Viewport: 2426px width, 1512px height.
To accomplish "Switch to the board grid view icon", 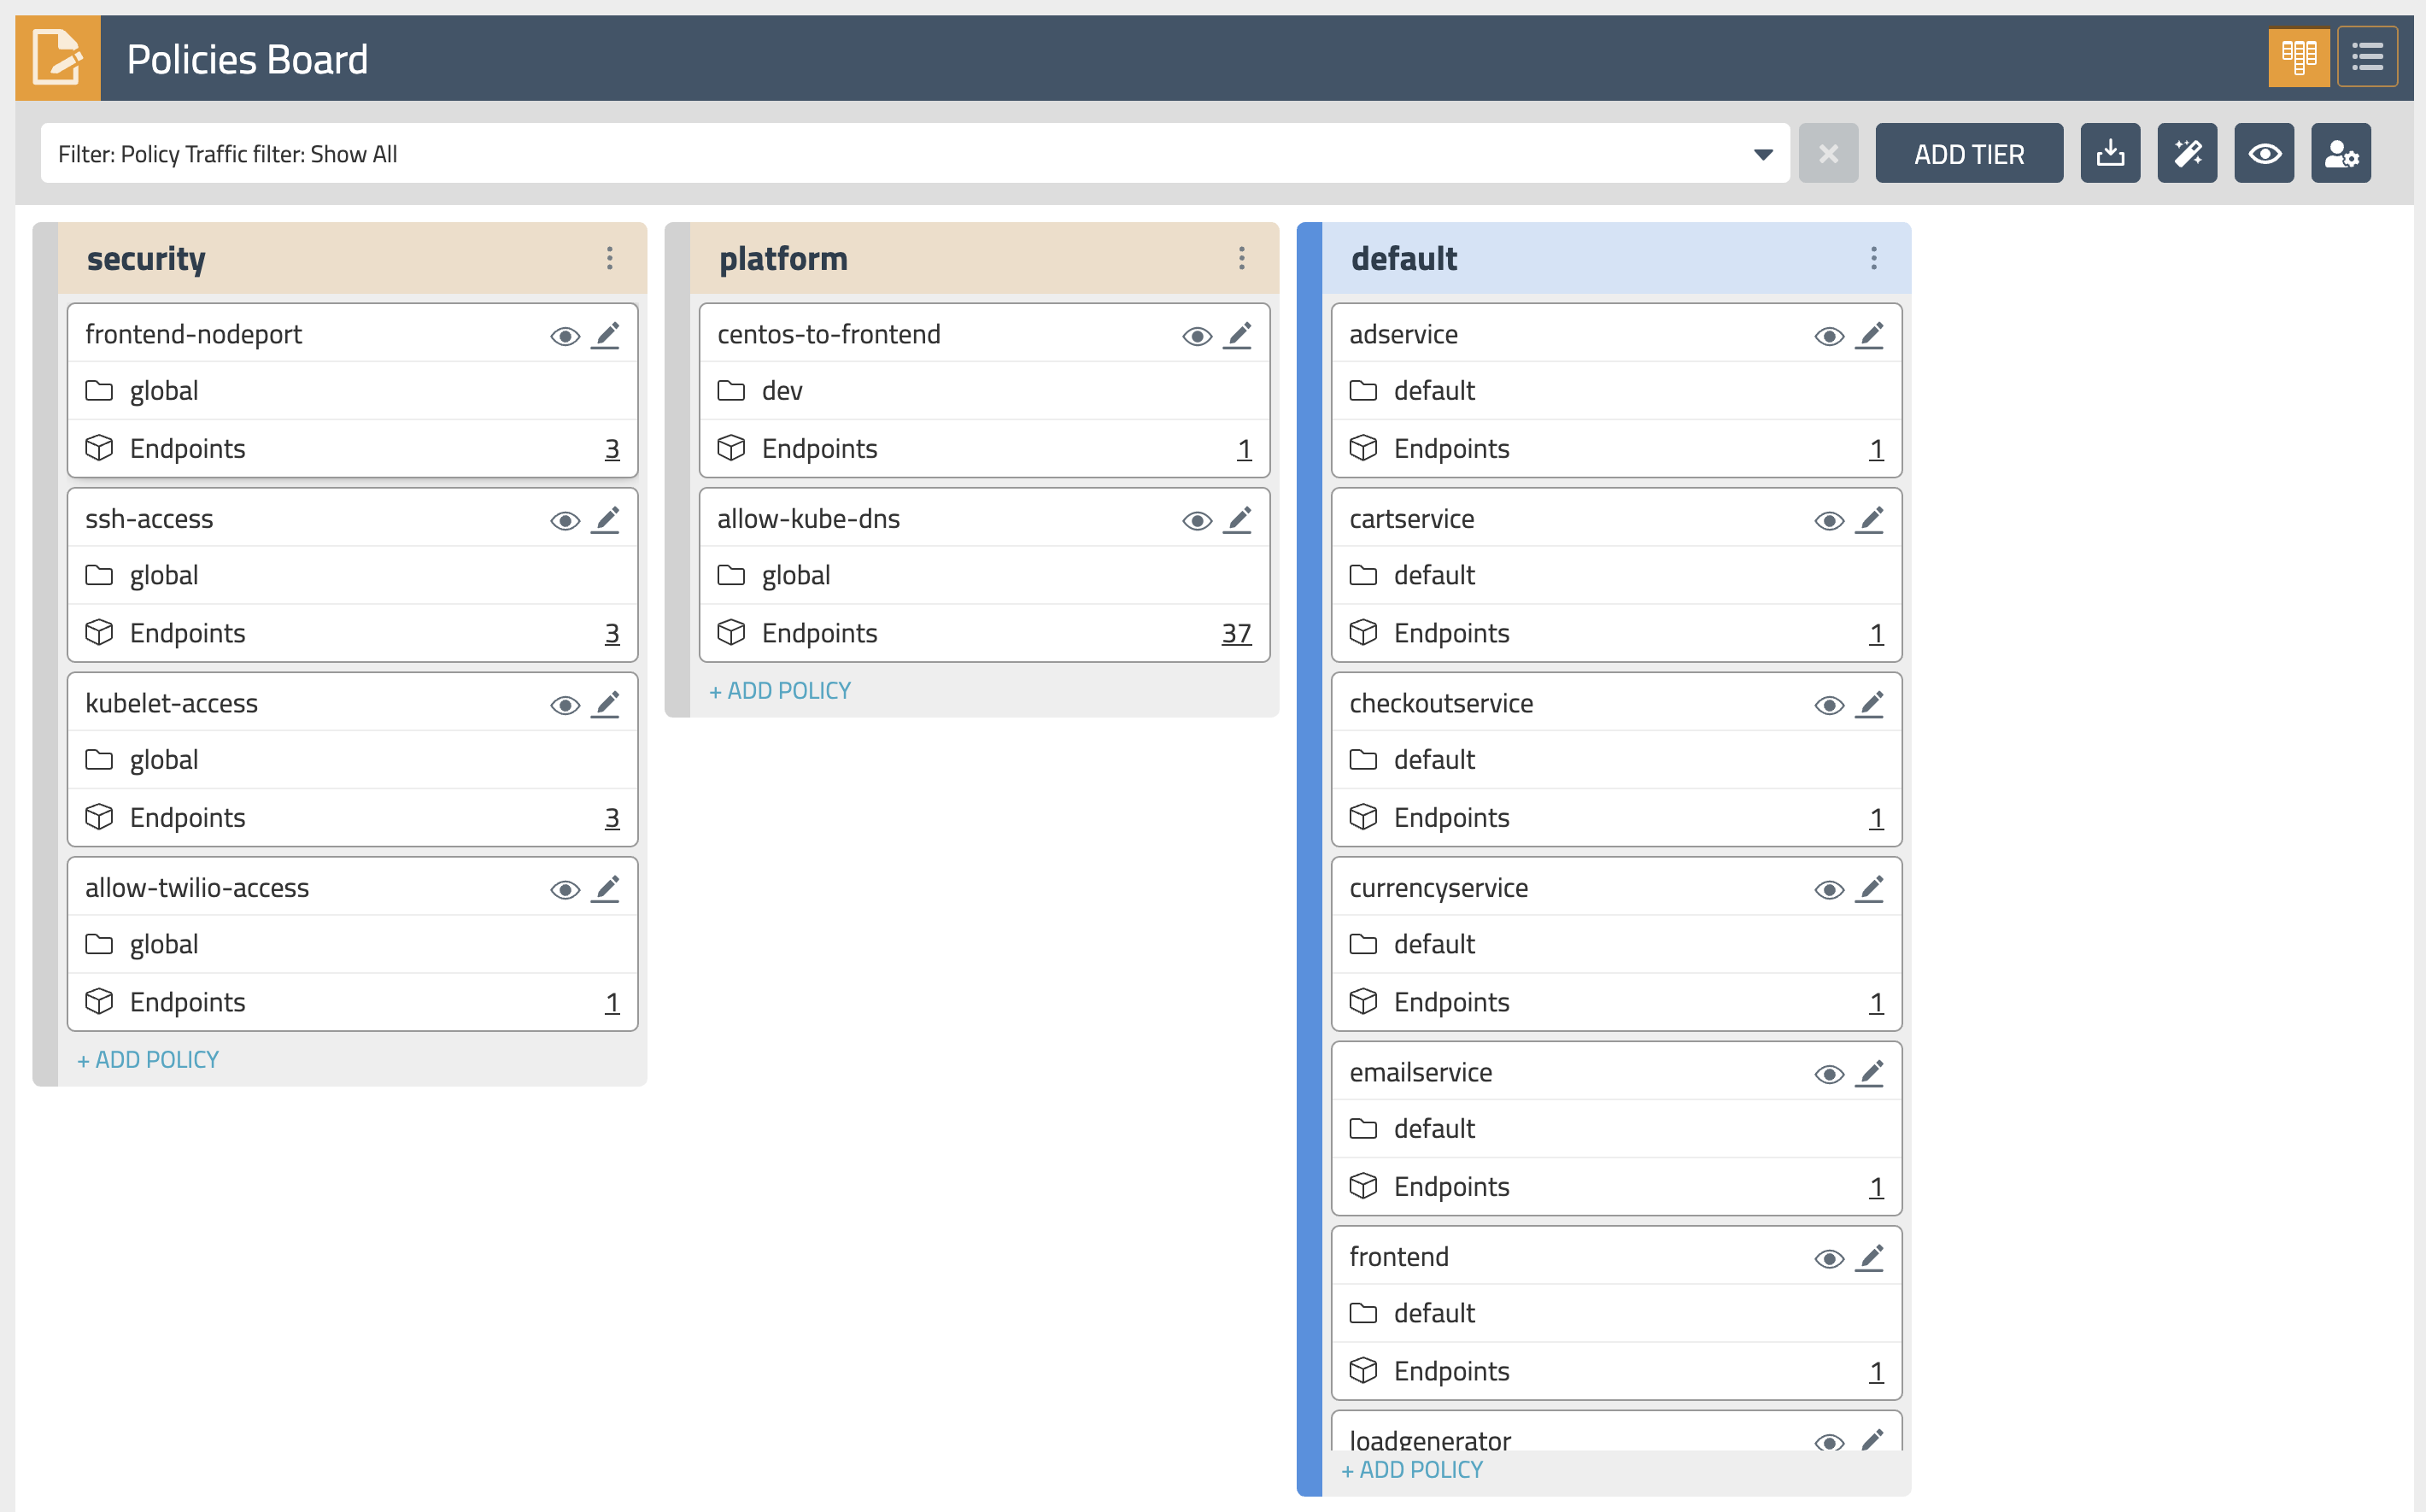I will 2298,57.
